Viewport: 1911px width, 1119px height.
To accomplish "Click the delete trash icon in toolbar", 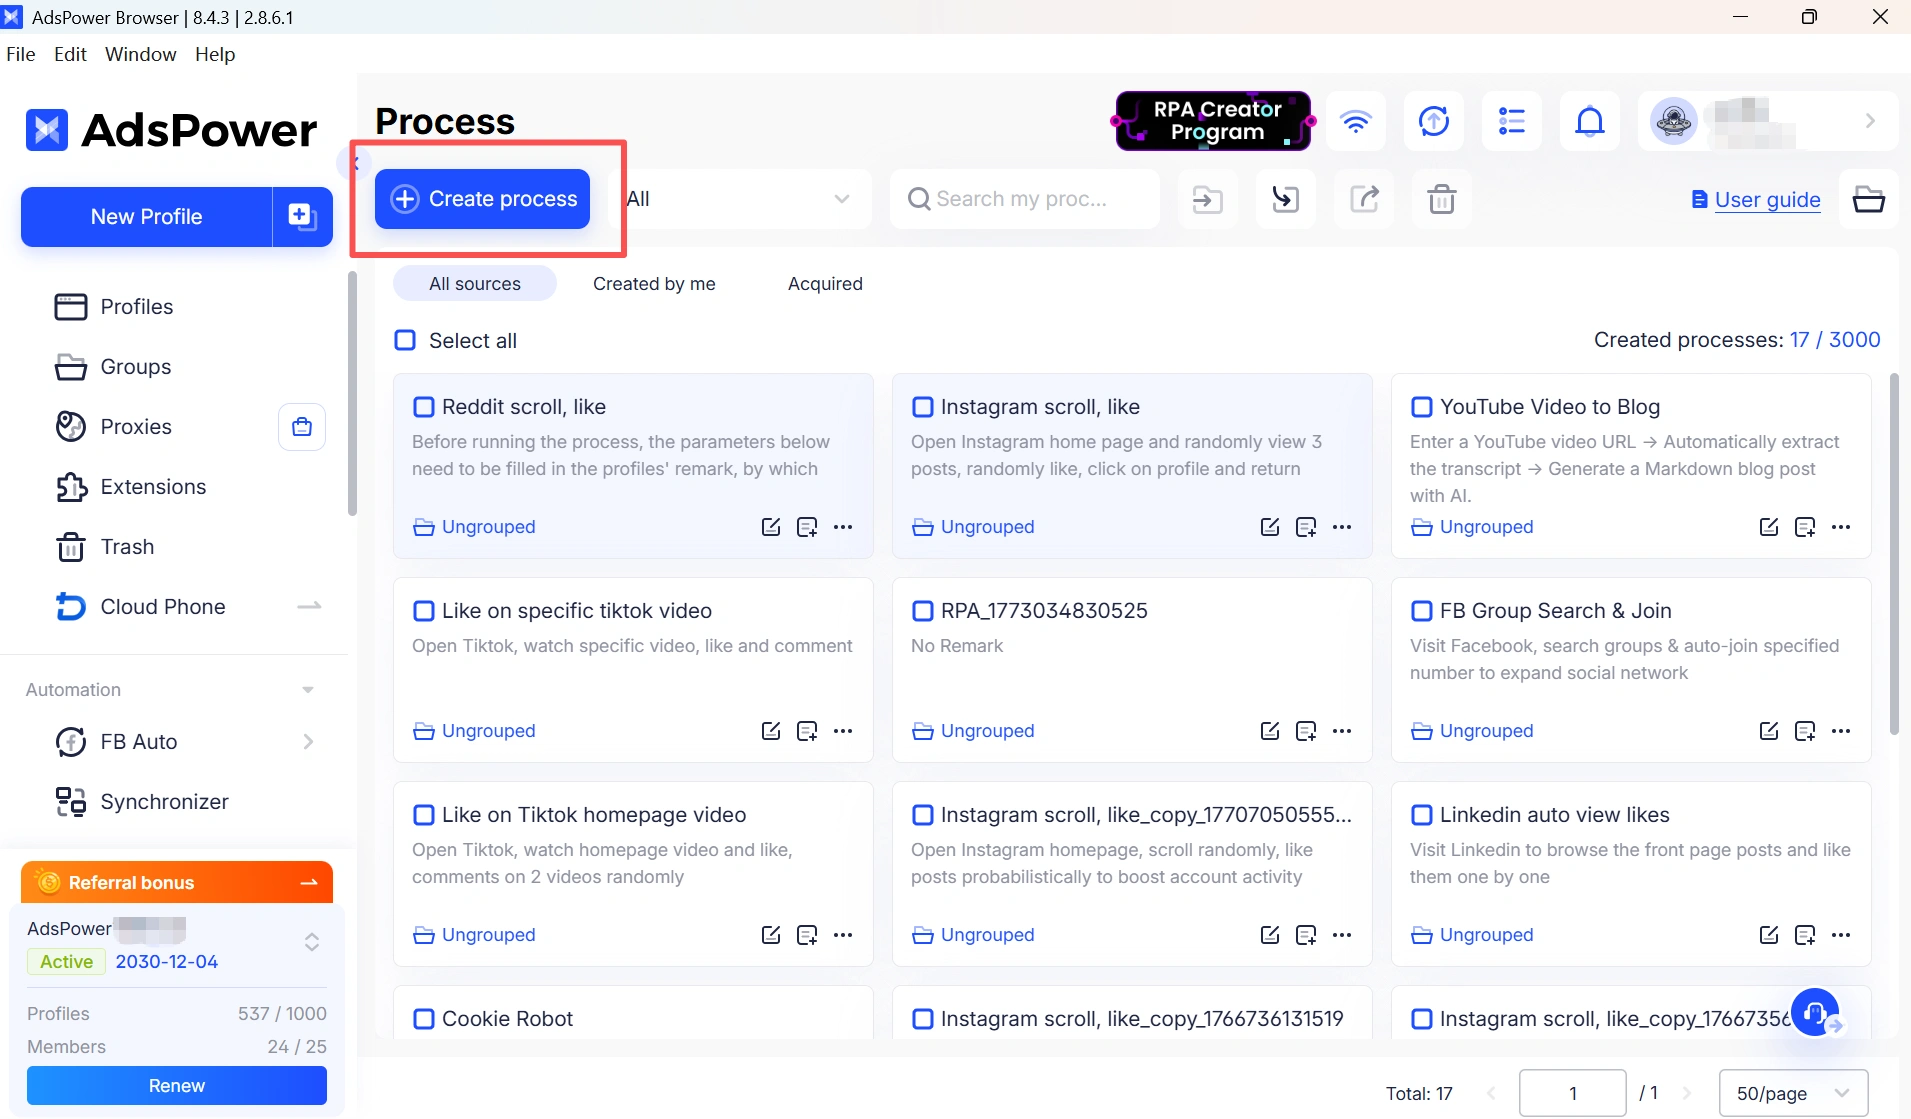I will click(x=1442, y=199).
